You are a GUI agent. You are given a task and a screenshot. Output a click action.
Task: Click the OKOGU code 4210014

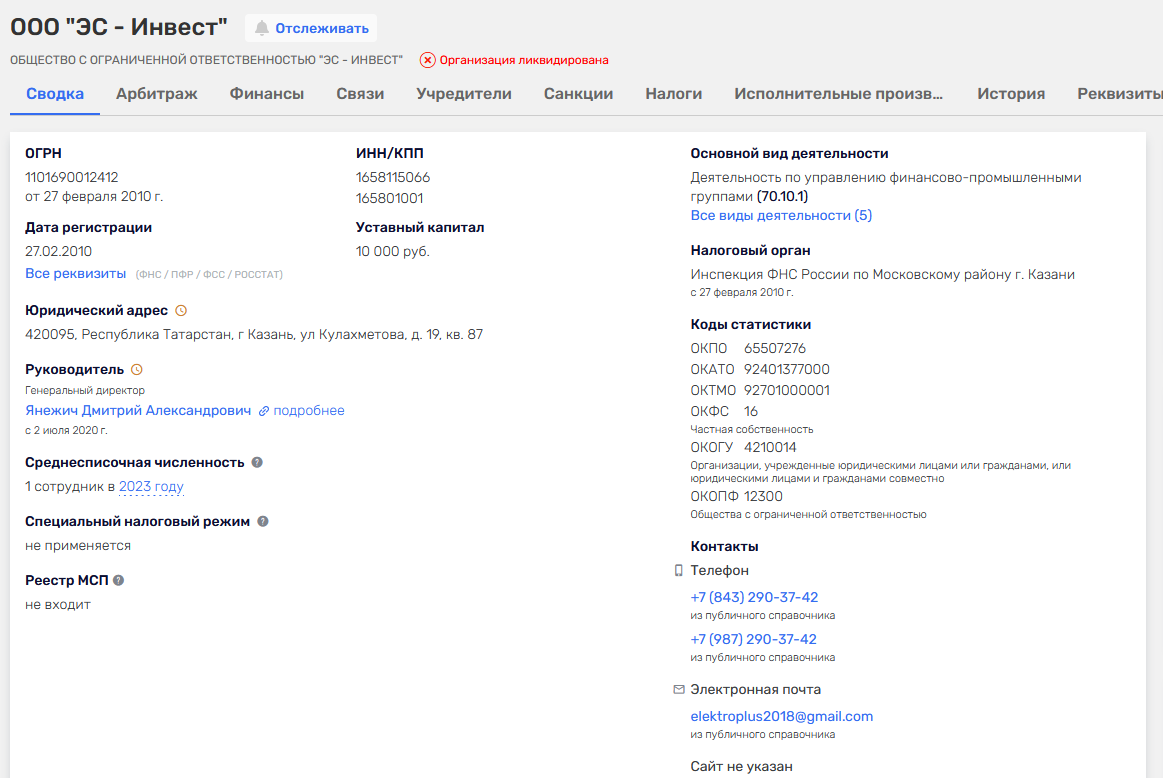770,447
